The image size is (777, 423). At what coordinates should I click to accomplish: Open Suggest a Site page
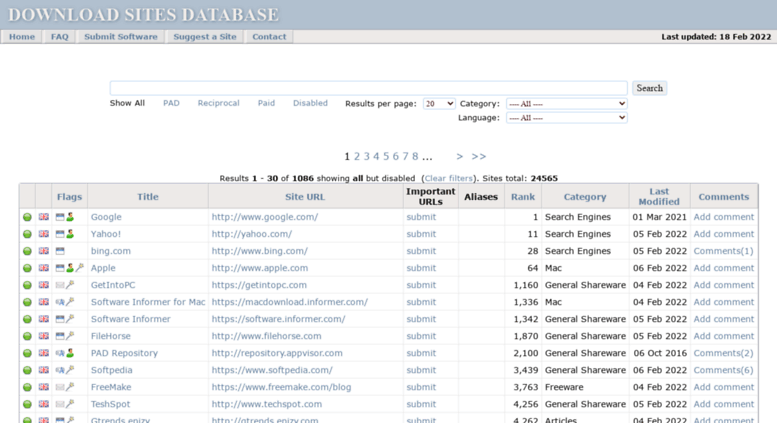click(205, 37)
